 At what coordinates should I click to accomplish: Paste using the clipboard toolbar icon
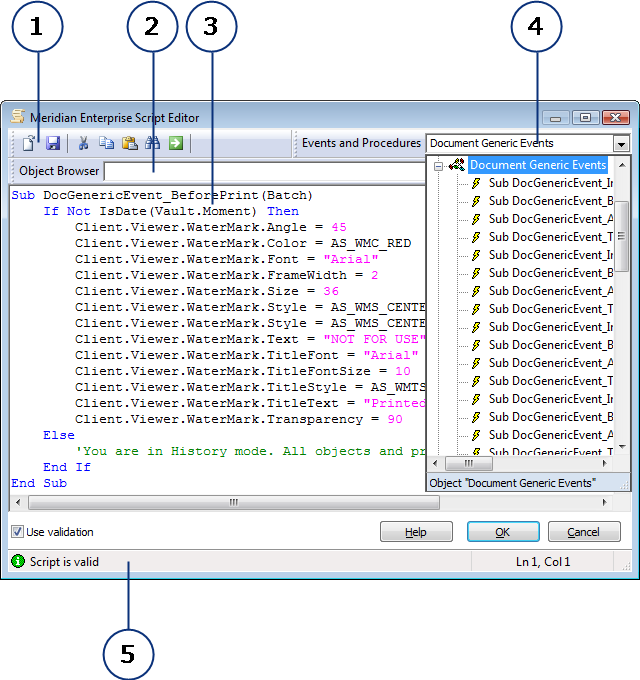pos(129,143)
